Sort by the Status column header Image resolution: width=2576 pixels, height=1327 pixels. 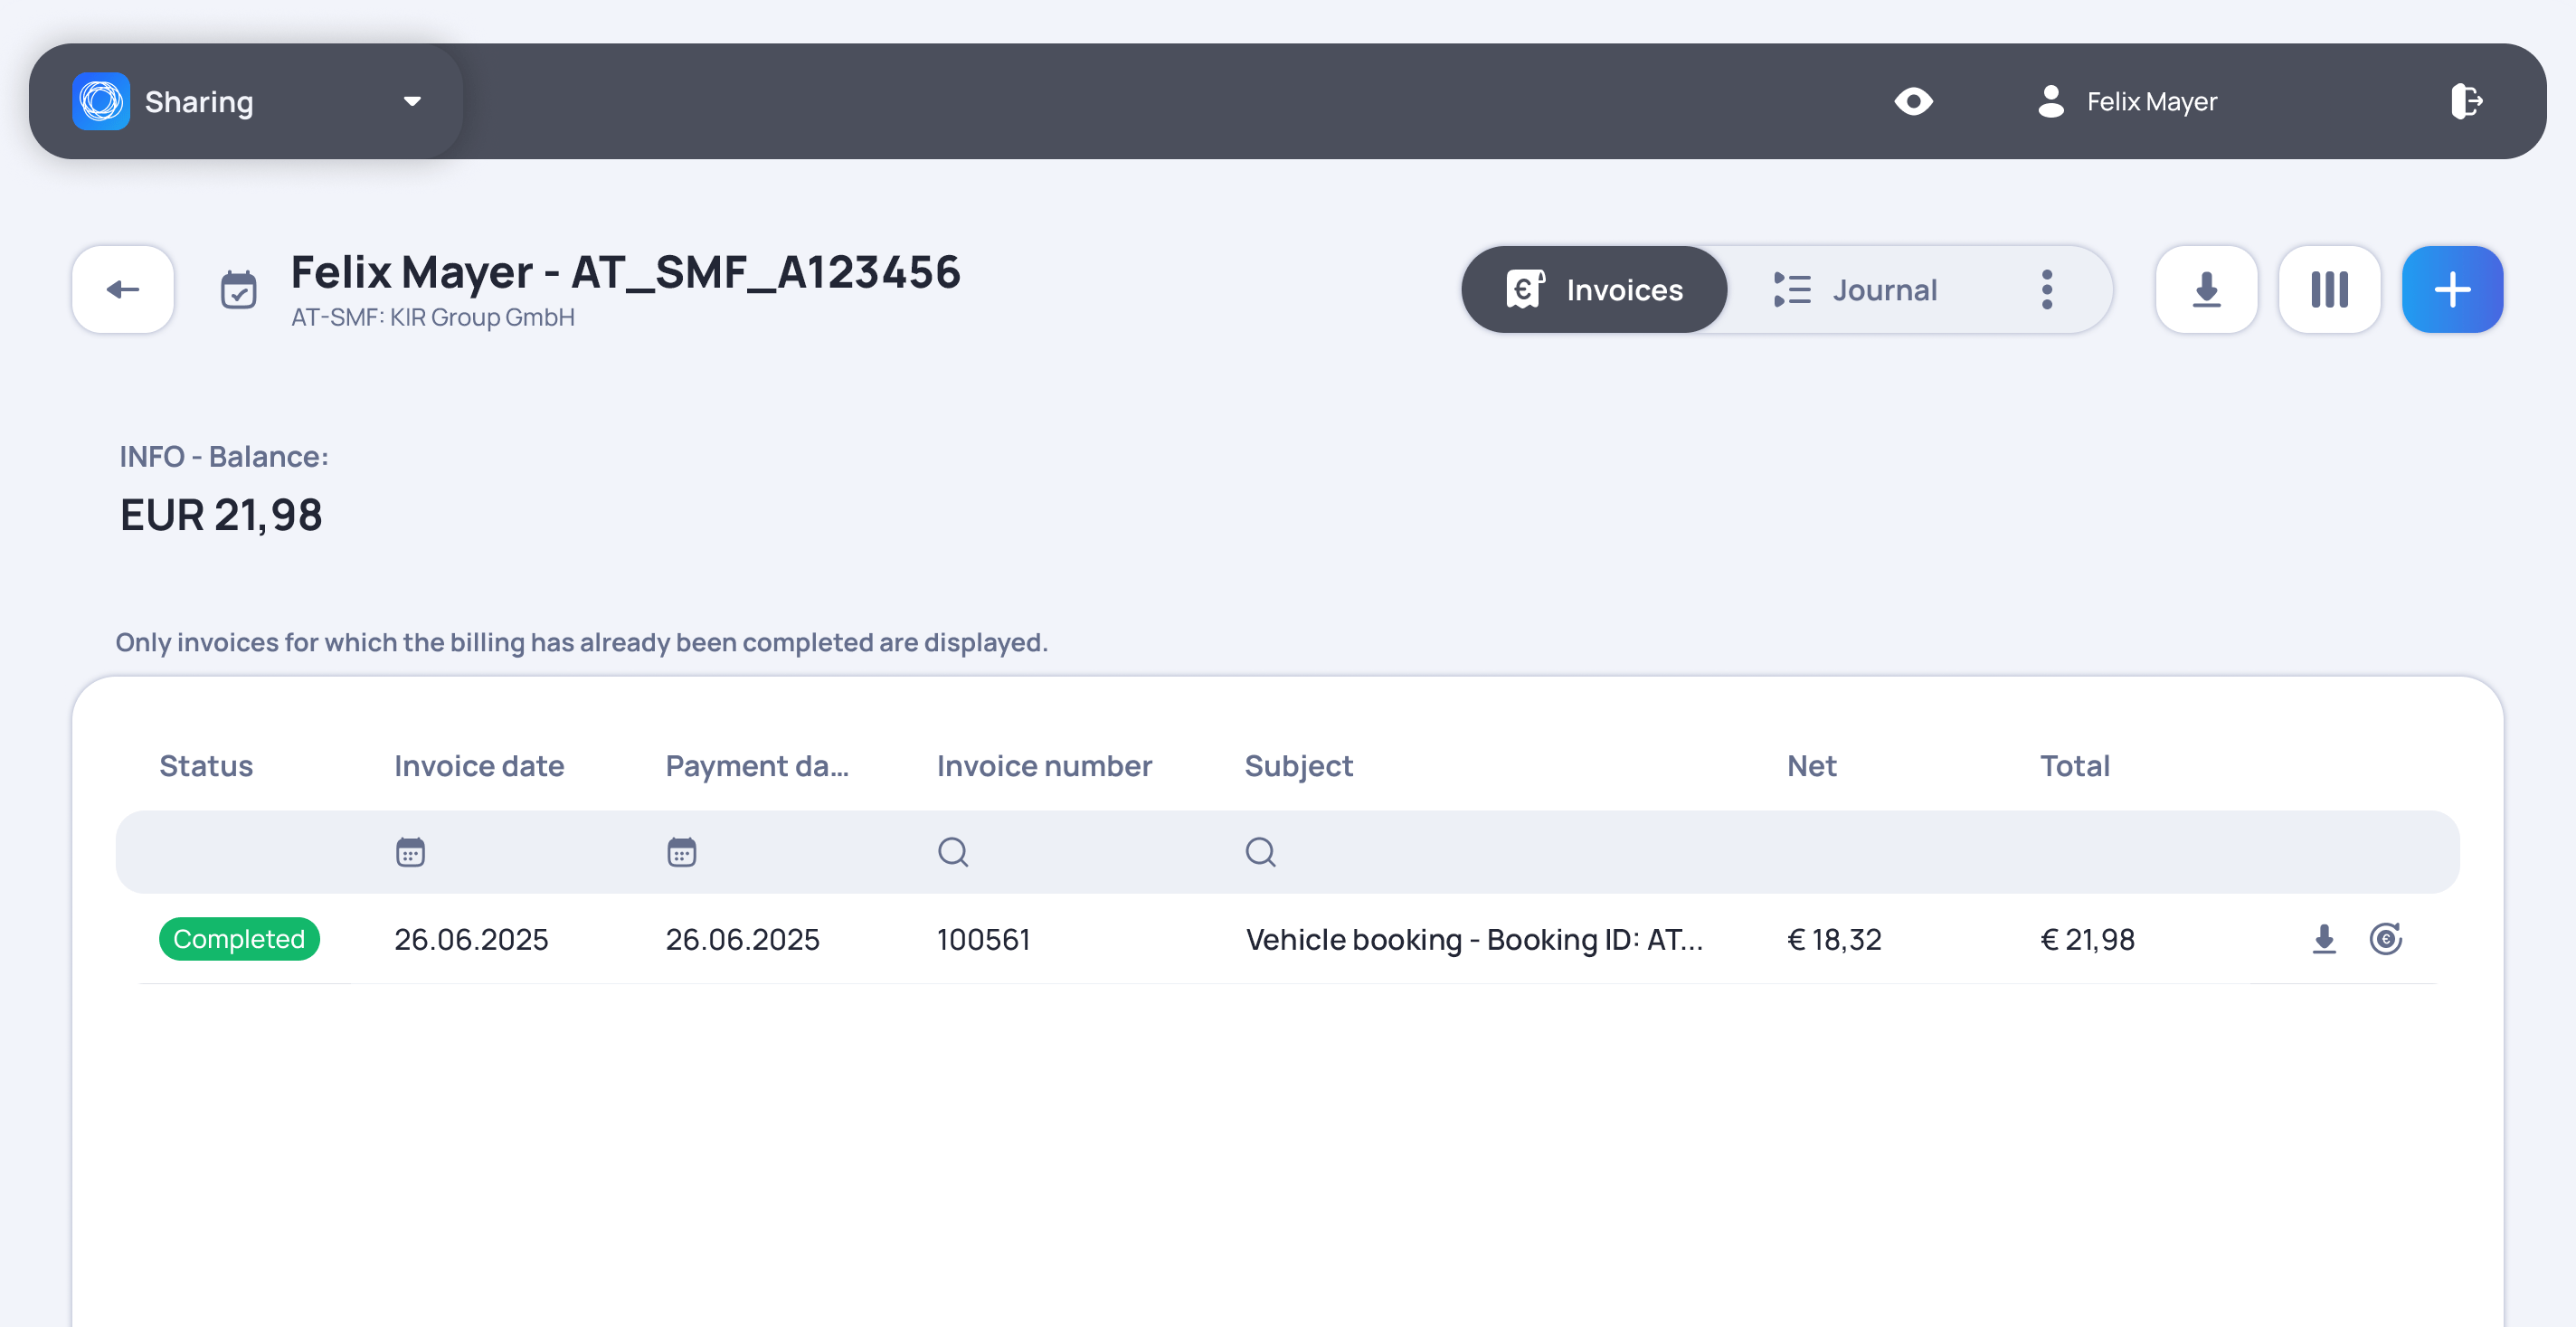click(x=206, y=766)
